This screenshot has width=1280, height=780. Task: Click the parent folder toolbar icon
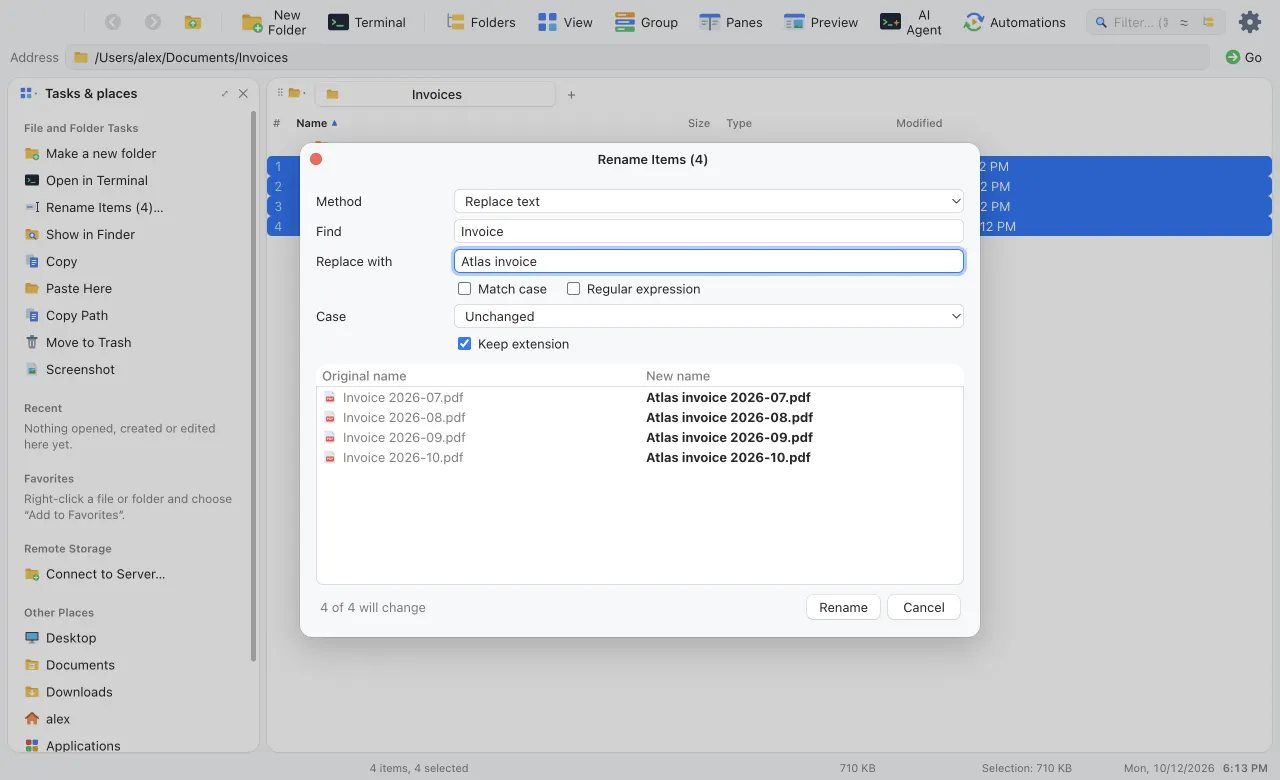193,22
